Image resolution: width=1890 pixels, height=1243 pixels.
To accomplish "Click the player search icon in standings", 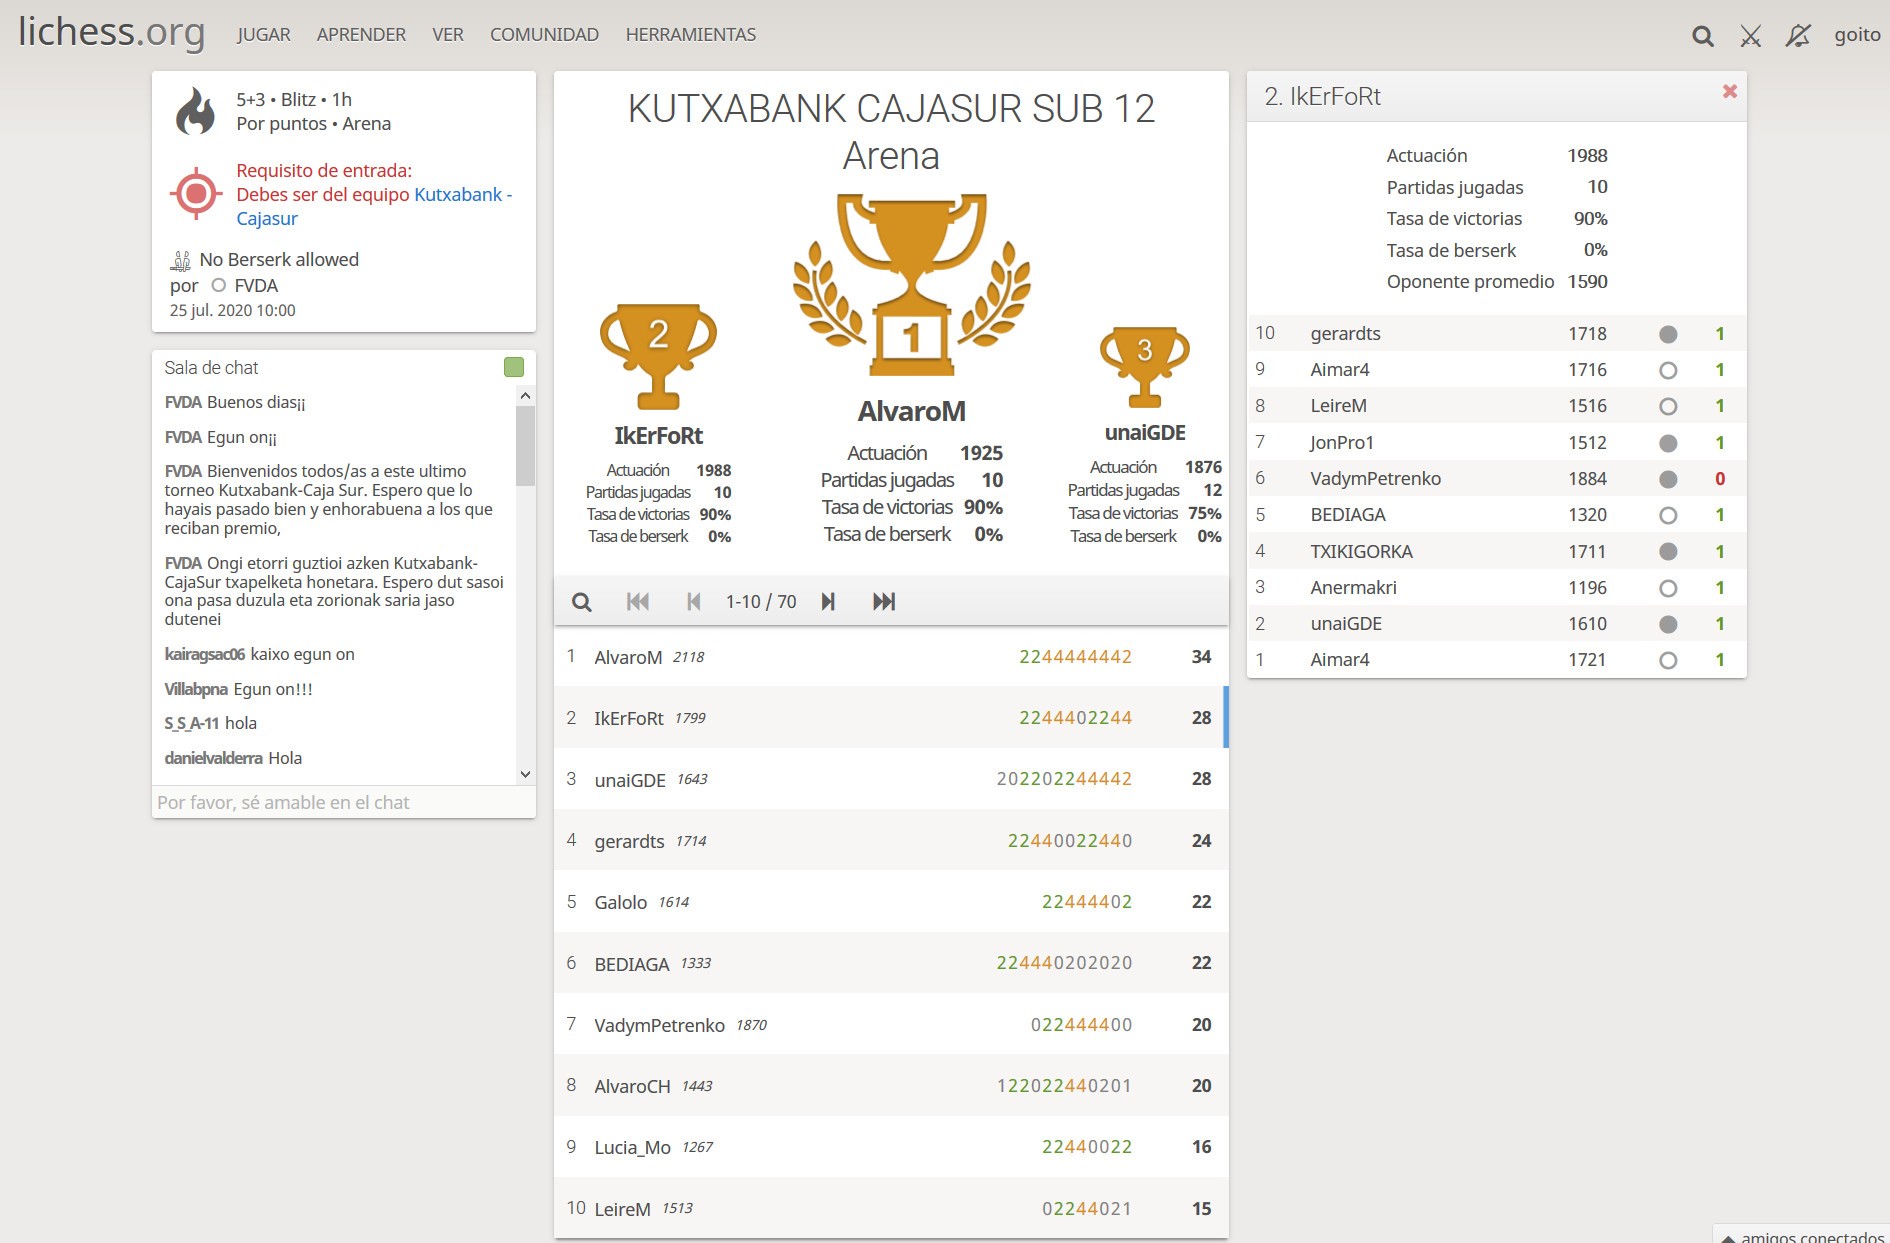I will (x=581, y=602).
